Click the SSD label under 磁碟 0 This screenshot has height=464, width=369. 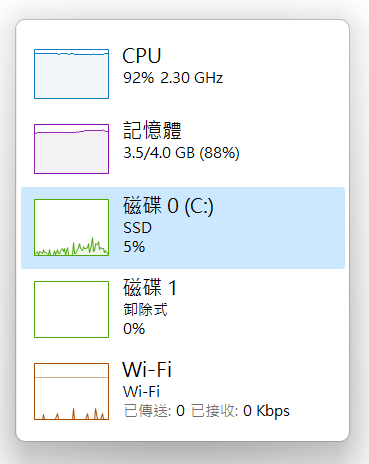click(x=137, y=228)
